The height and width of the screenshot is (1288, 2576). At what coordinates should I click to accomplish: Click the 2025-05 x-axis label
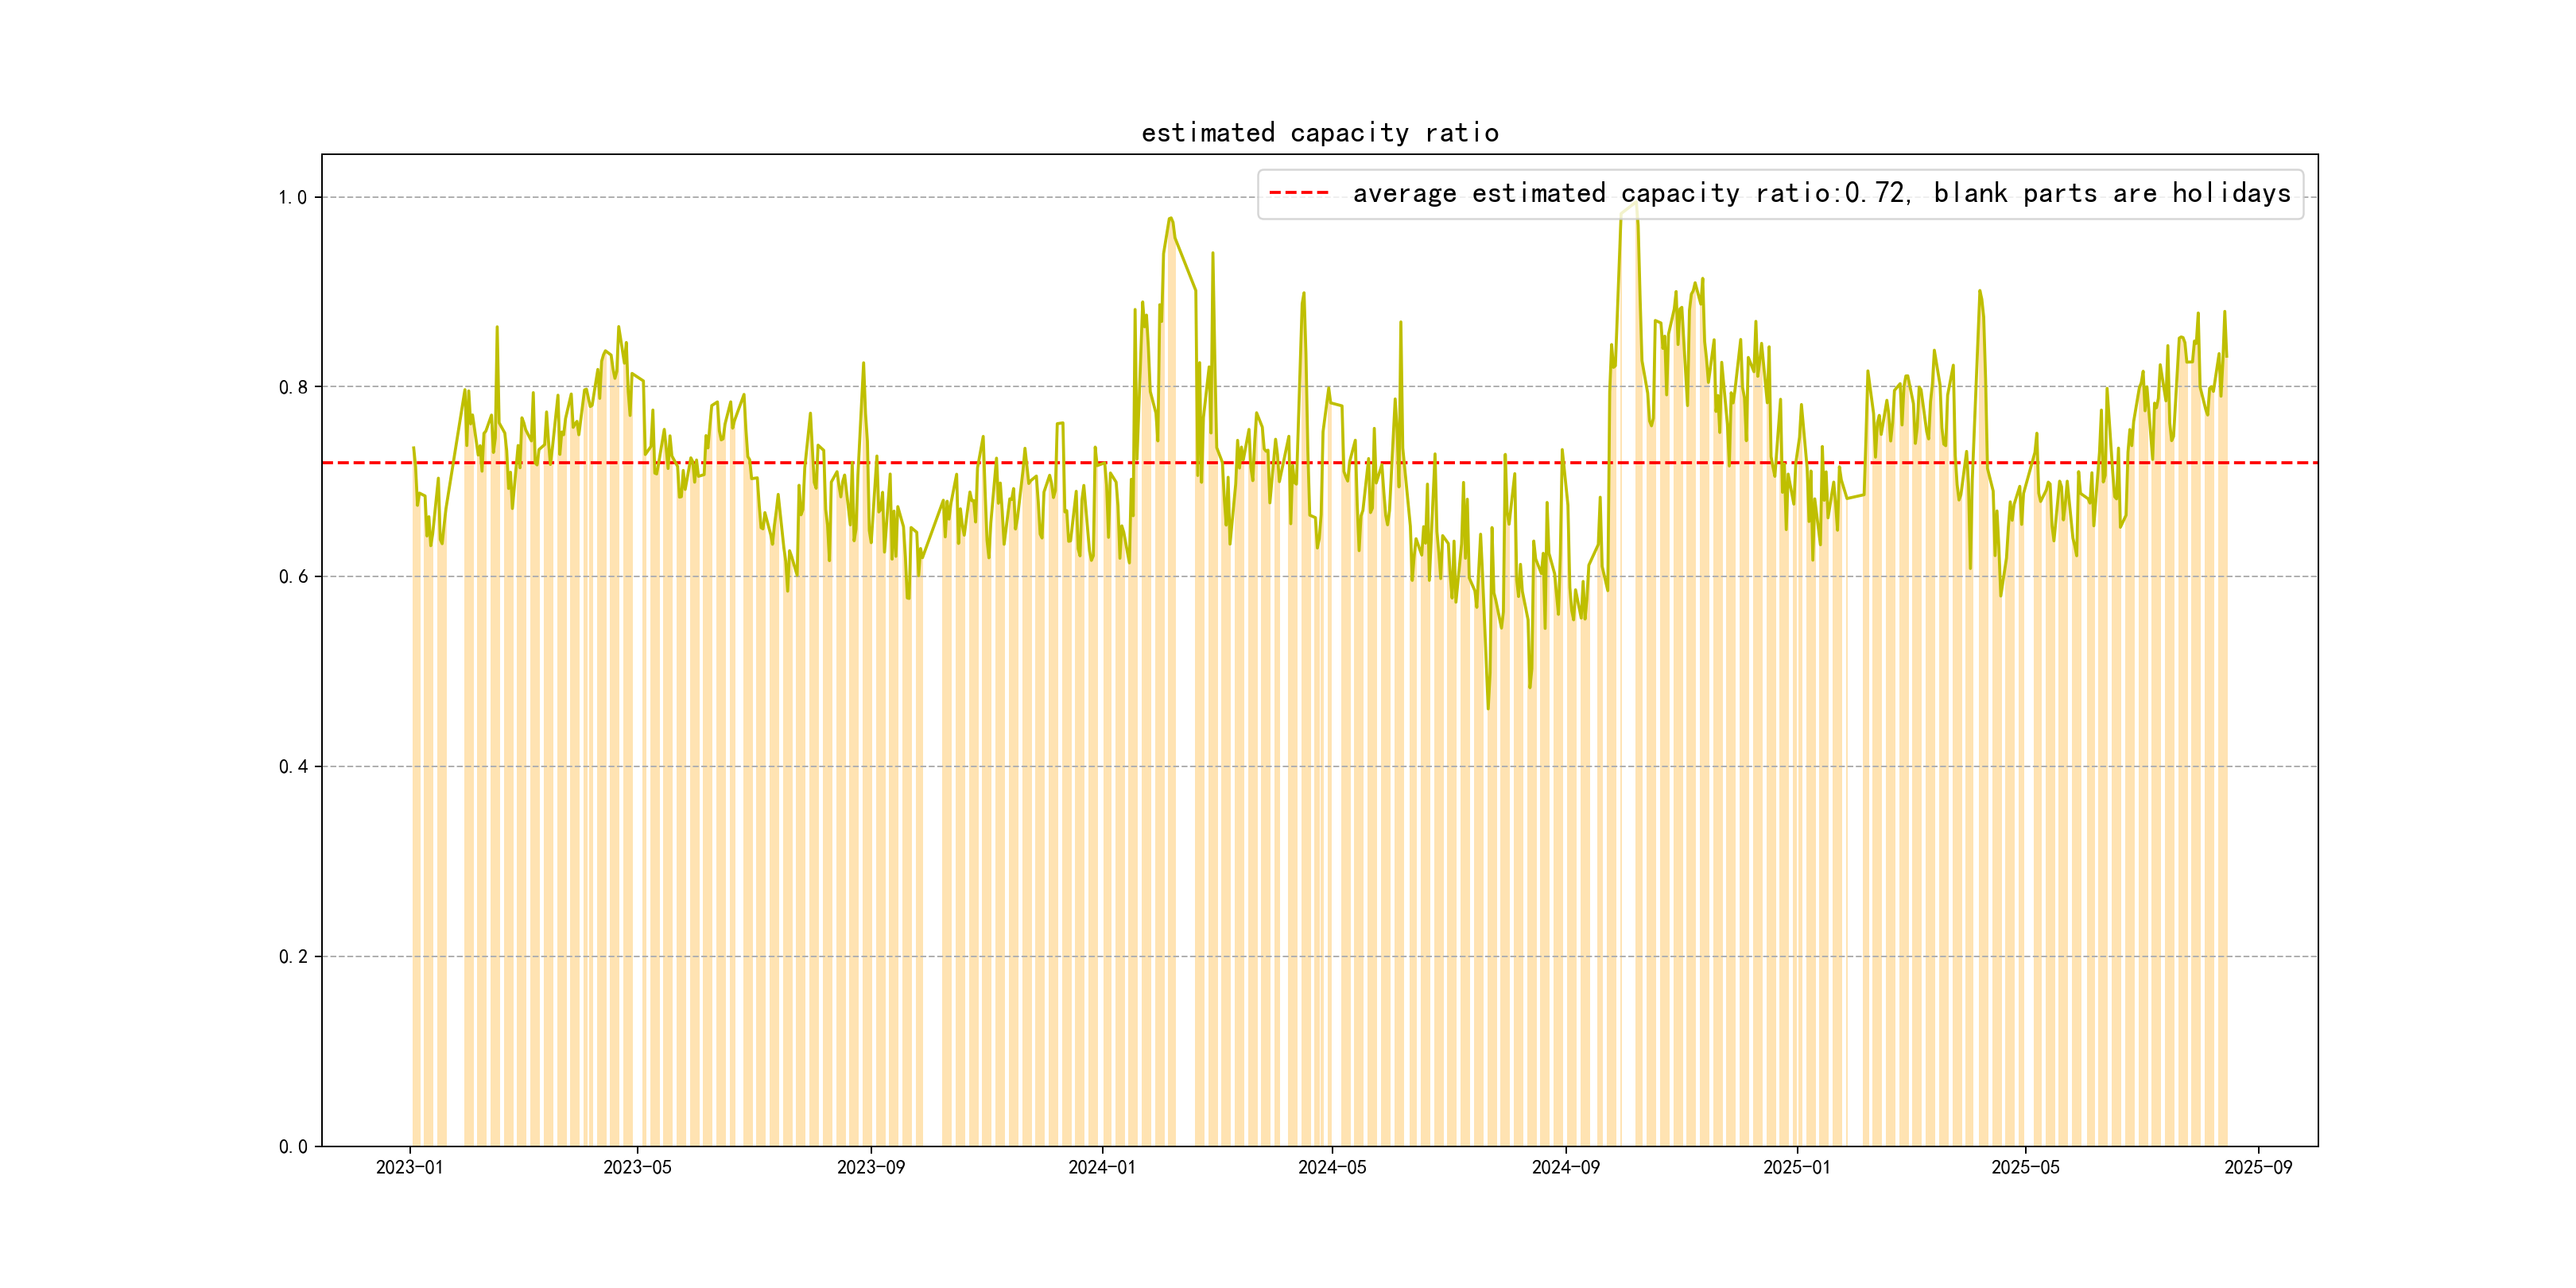tap(2025, 1167)
